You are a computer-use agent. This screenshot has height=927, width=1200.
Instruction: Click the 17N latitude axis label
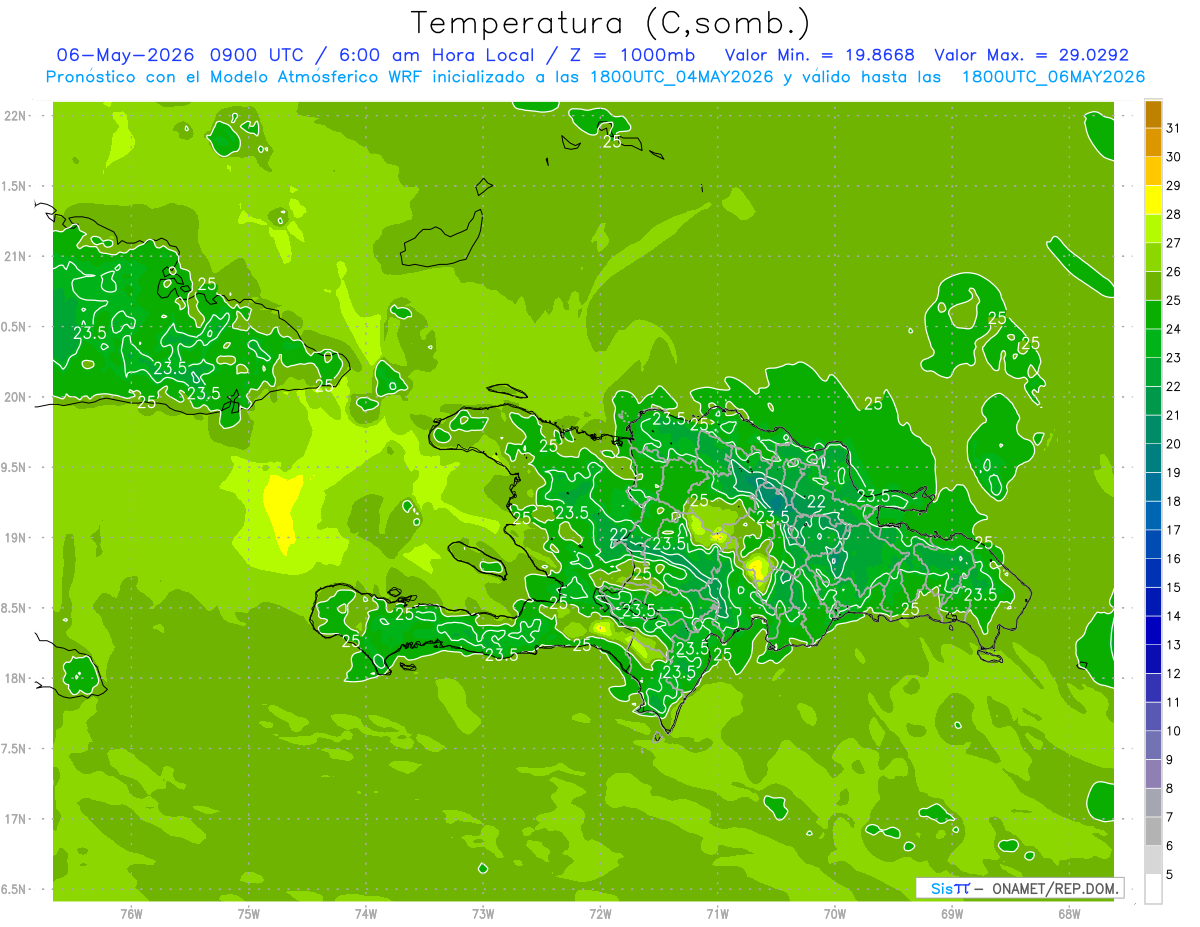pos(16,819)
